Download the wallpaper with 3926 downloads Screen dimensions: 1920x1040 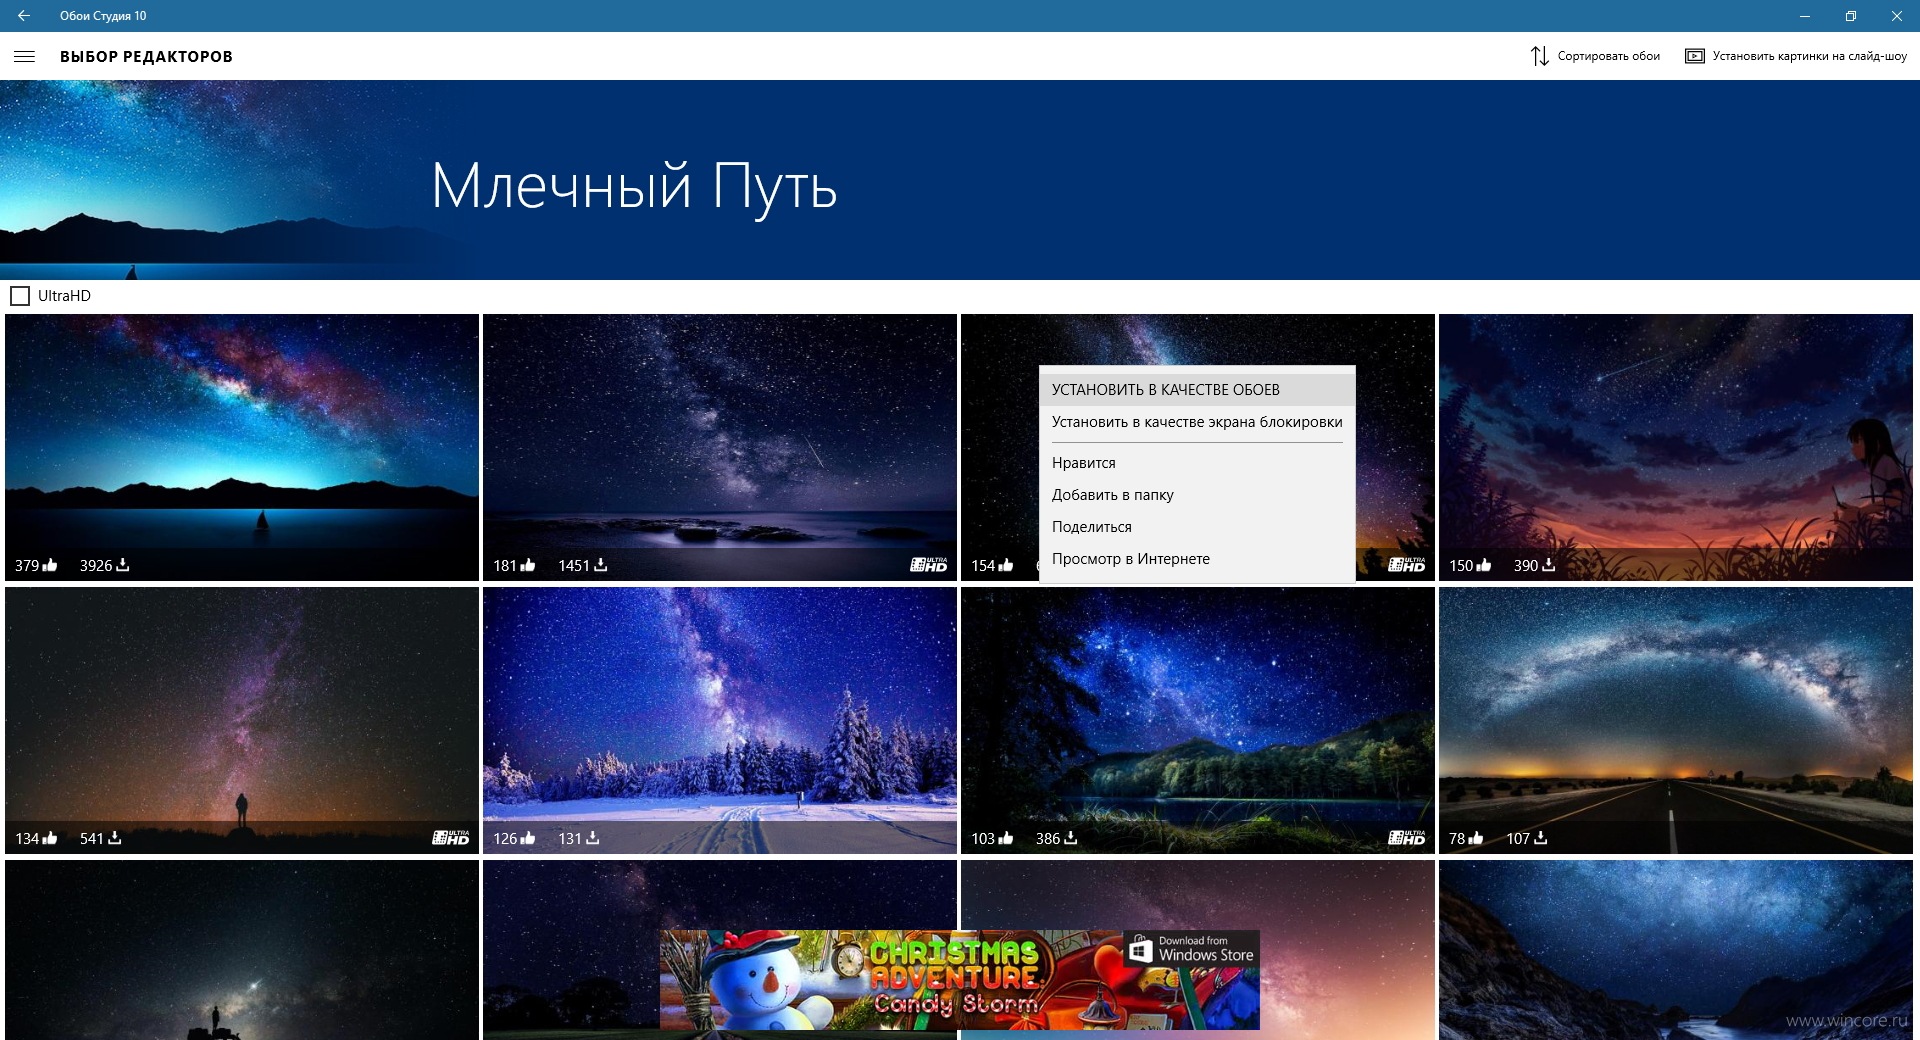(122, 565)
